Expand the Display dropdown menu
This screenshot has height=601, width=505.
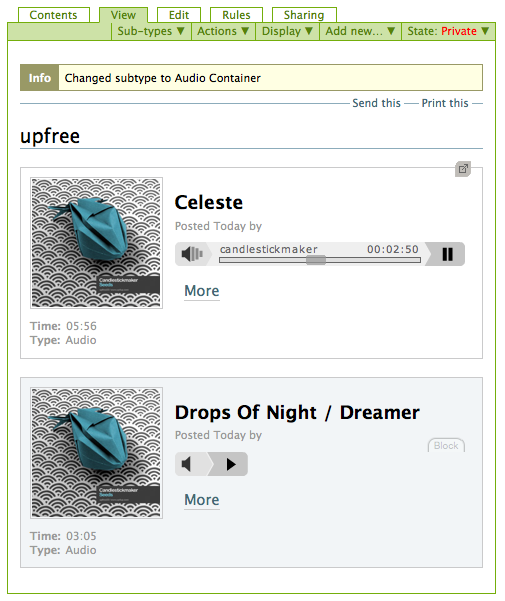287,31
